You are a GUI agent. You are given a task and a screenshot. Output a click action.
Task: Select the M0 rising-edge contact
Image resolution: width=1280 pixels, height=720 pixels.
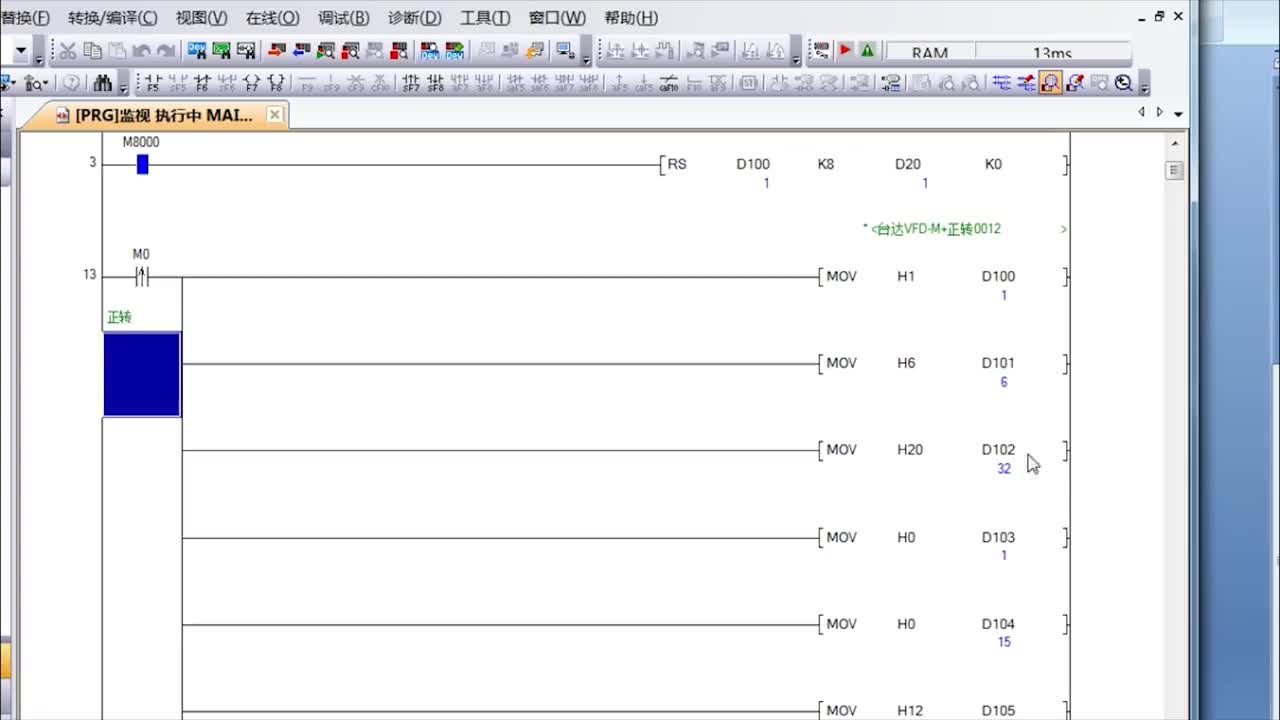141,277
